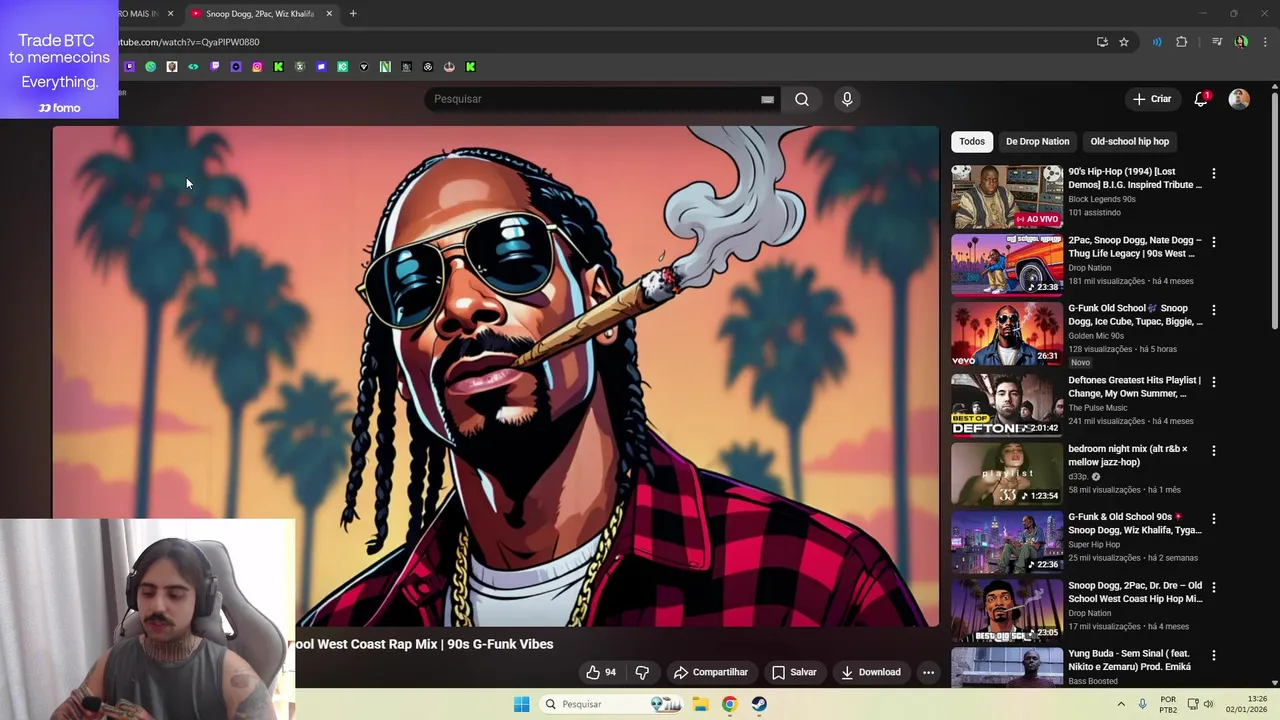Open '2Pac, Snoop Dogg, Nate Dogg – Thug Life Legacy' title
The height and width of the screenshot is (720, 1280).
coord(1135,247)
